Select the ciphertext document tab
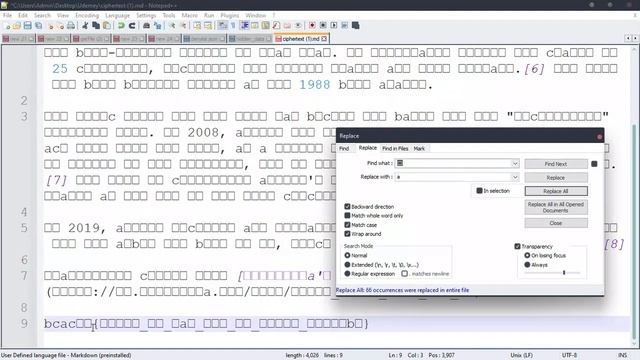Image resolution: width=640 pixels, height=360 pixels. (302, 39)
